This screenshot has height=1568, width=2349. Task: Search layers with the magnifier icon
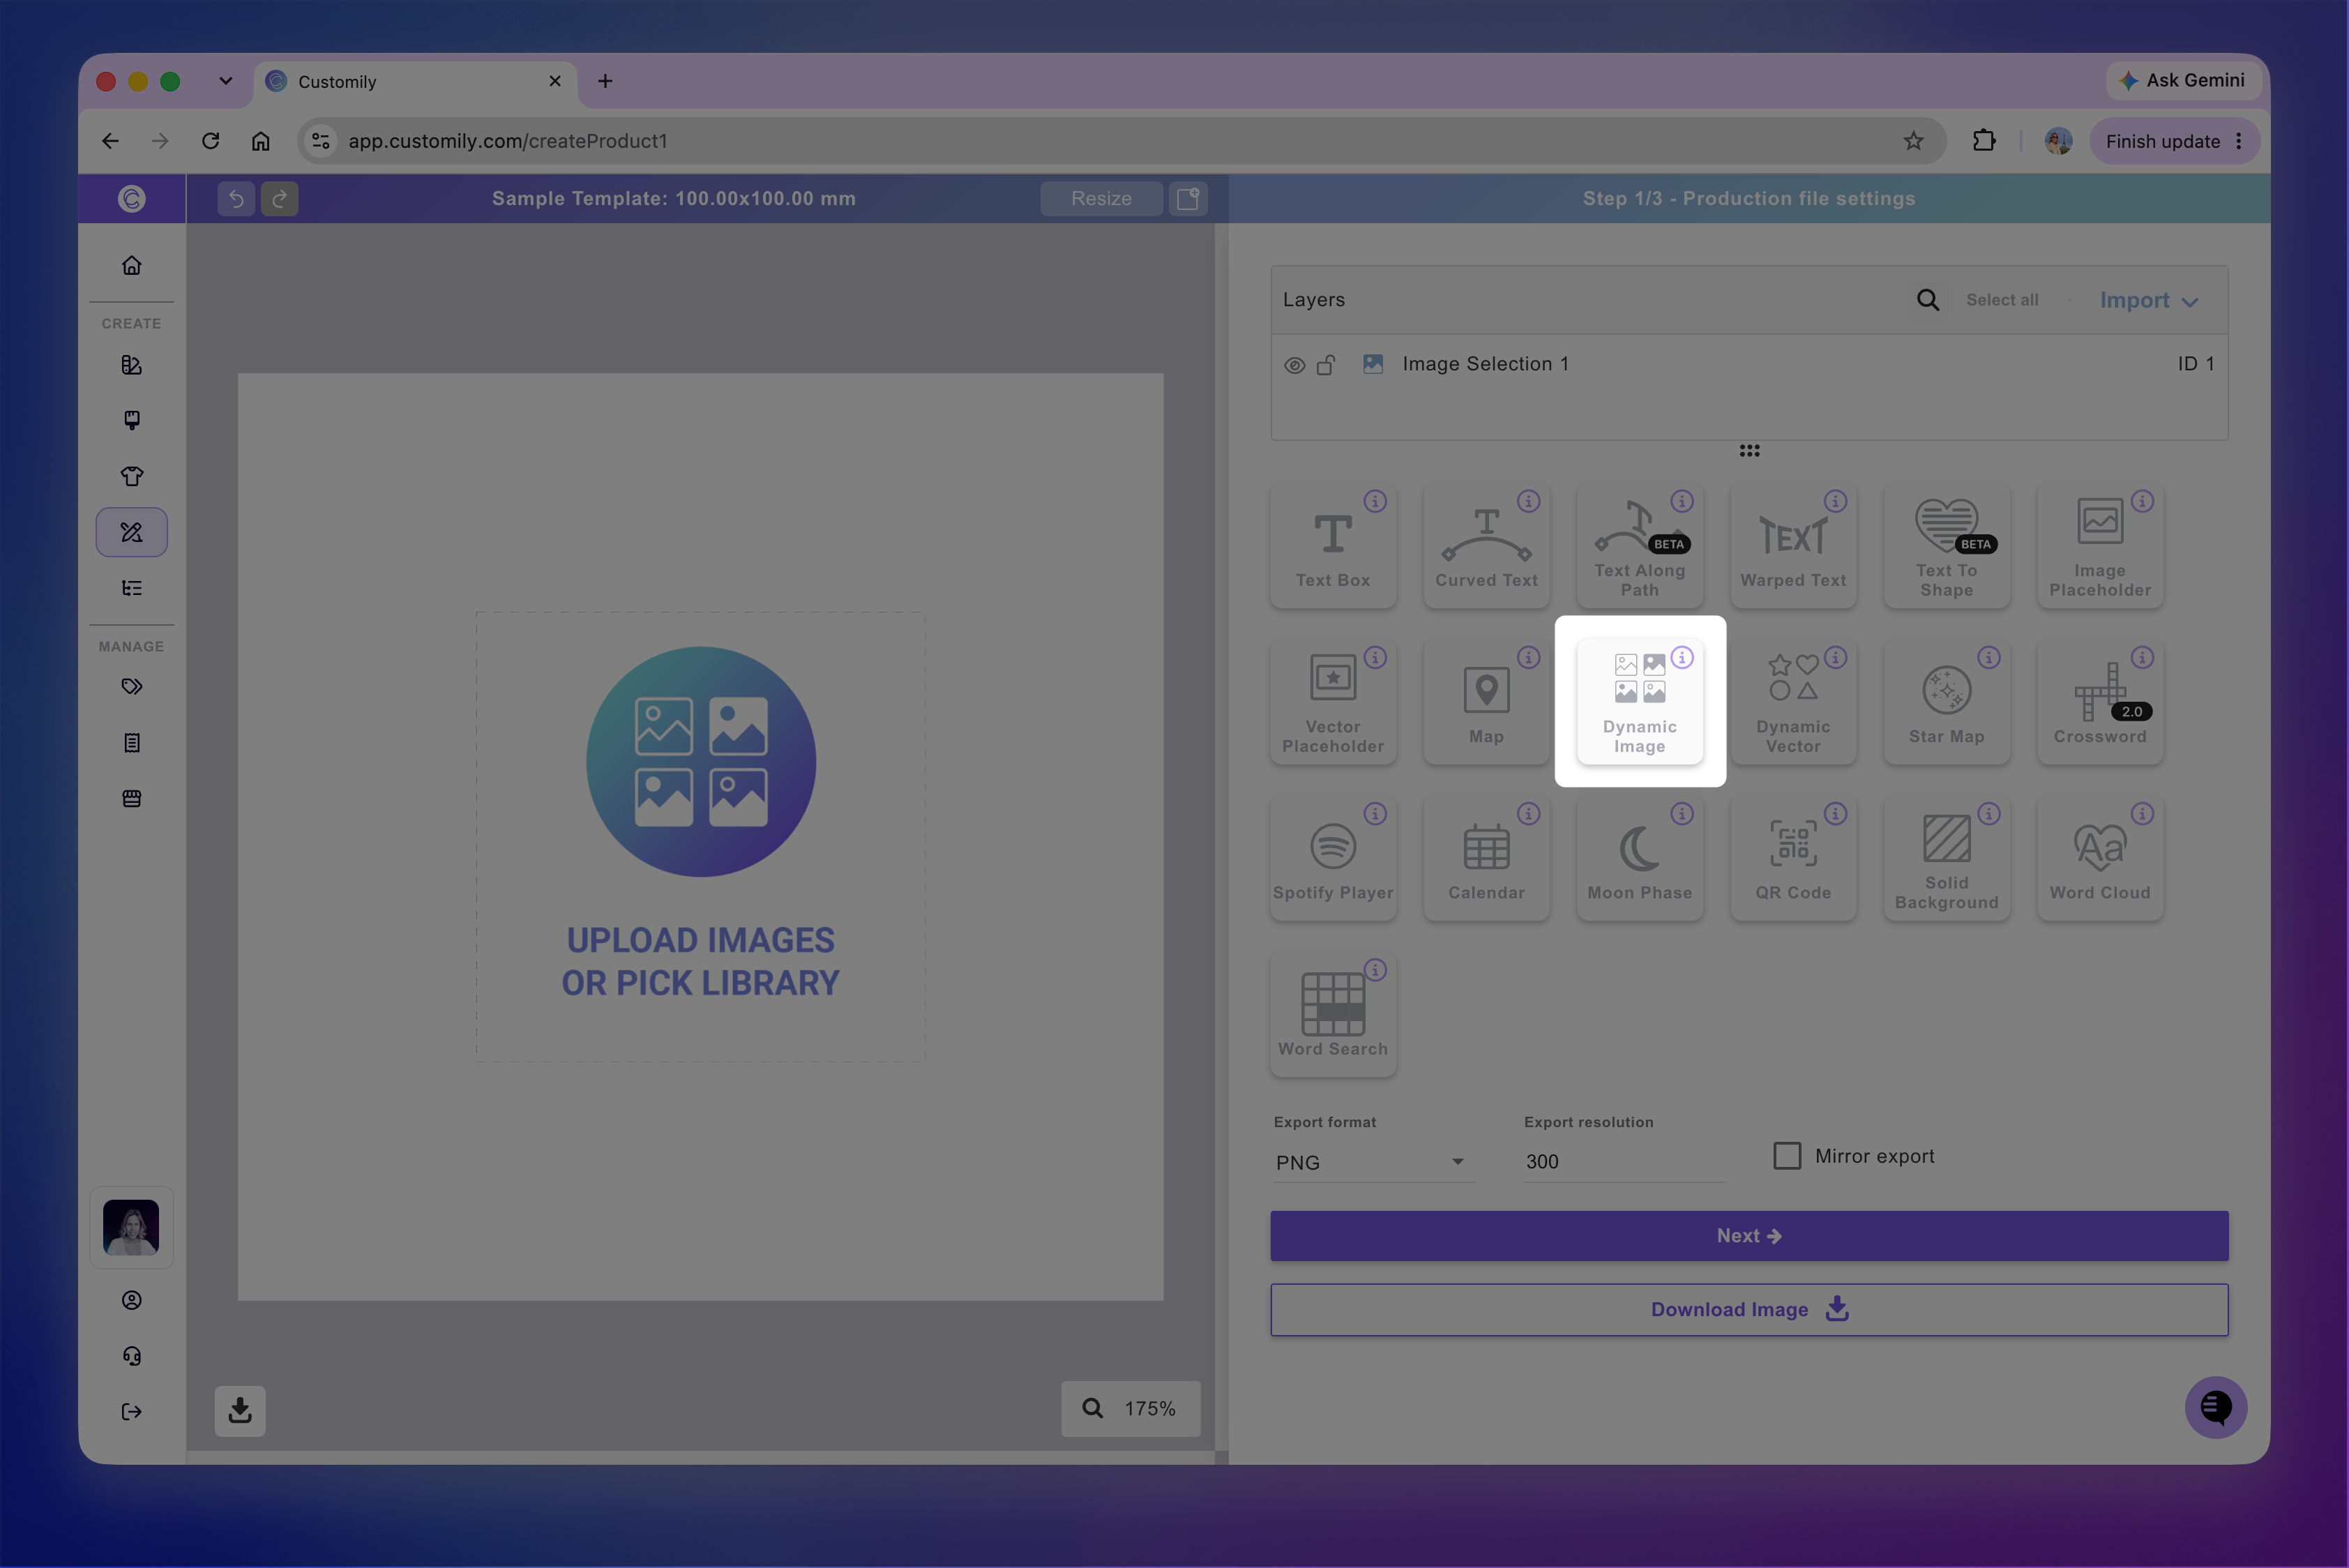point(1927,300)
